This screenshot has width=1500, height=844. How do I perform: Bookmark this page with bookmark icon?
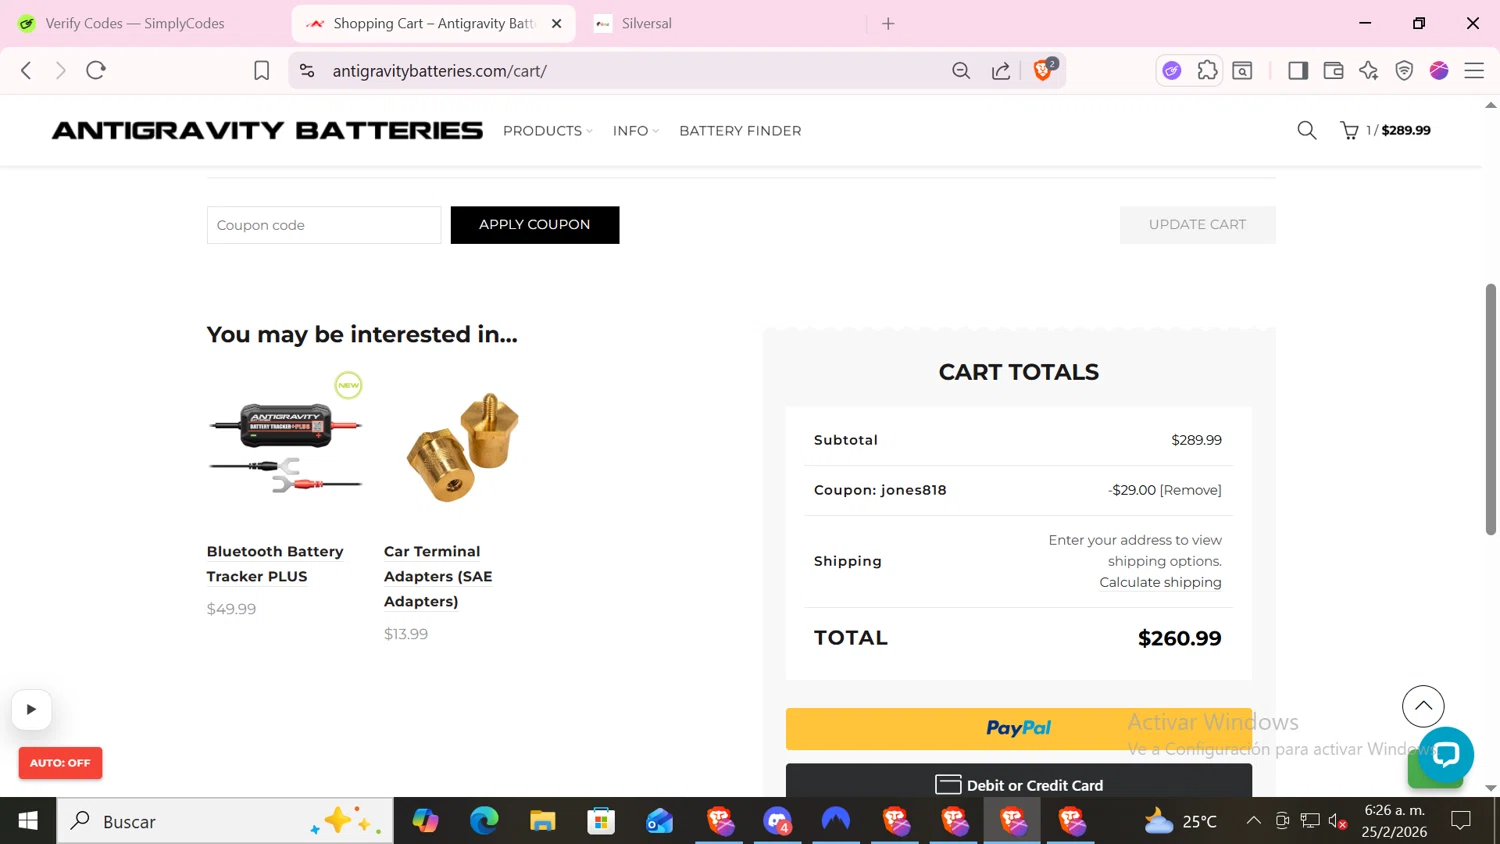pos(261,70)
